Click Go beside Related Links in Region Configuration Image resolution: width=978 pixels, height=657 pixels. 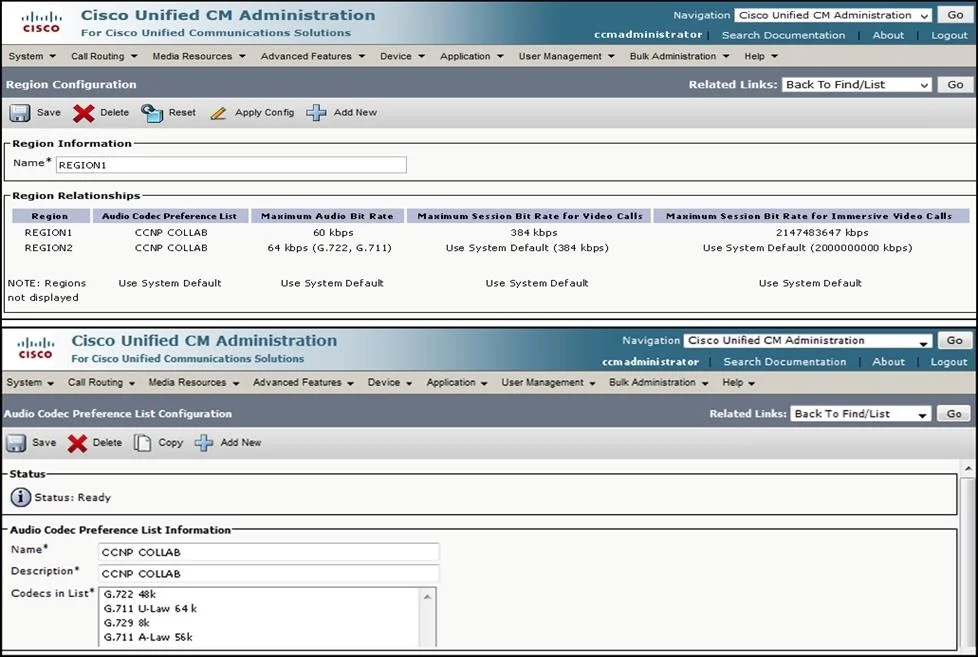click(955, 85)
